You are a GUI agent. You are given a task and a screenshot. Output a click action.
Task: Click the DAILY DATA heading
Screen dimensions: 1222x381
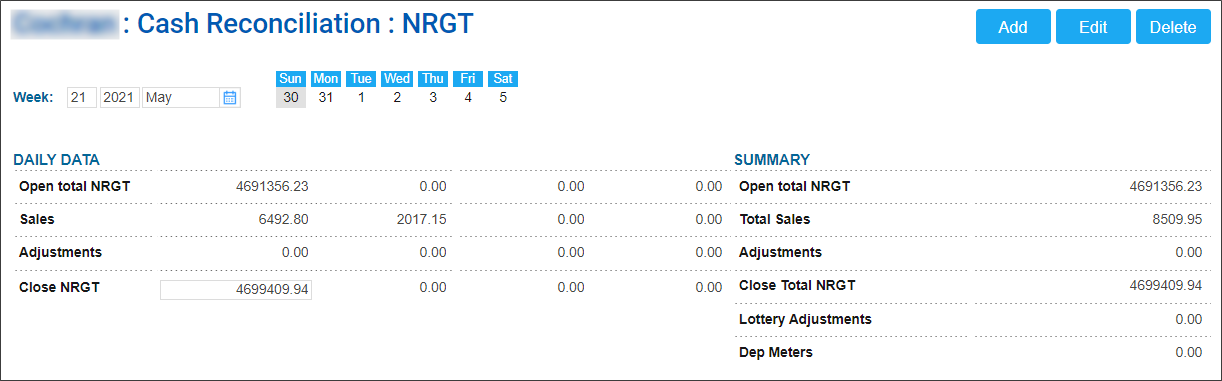click(56, 159)
